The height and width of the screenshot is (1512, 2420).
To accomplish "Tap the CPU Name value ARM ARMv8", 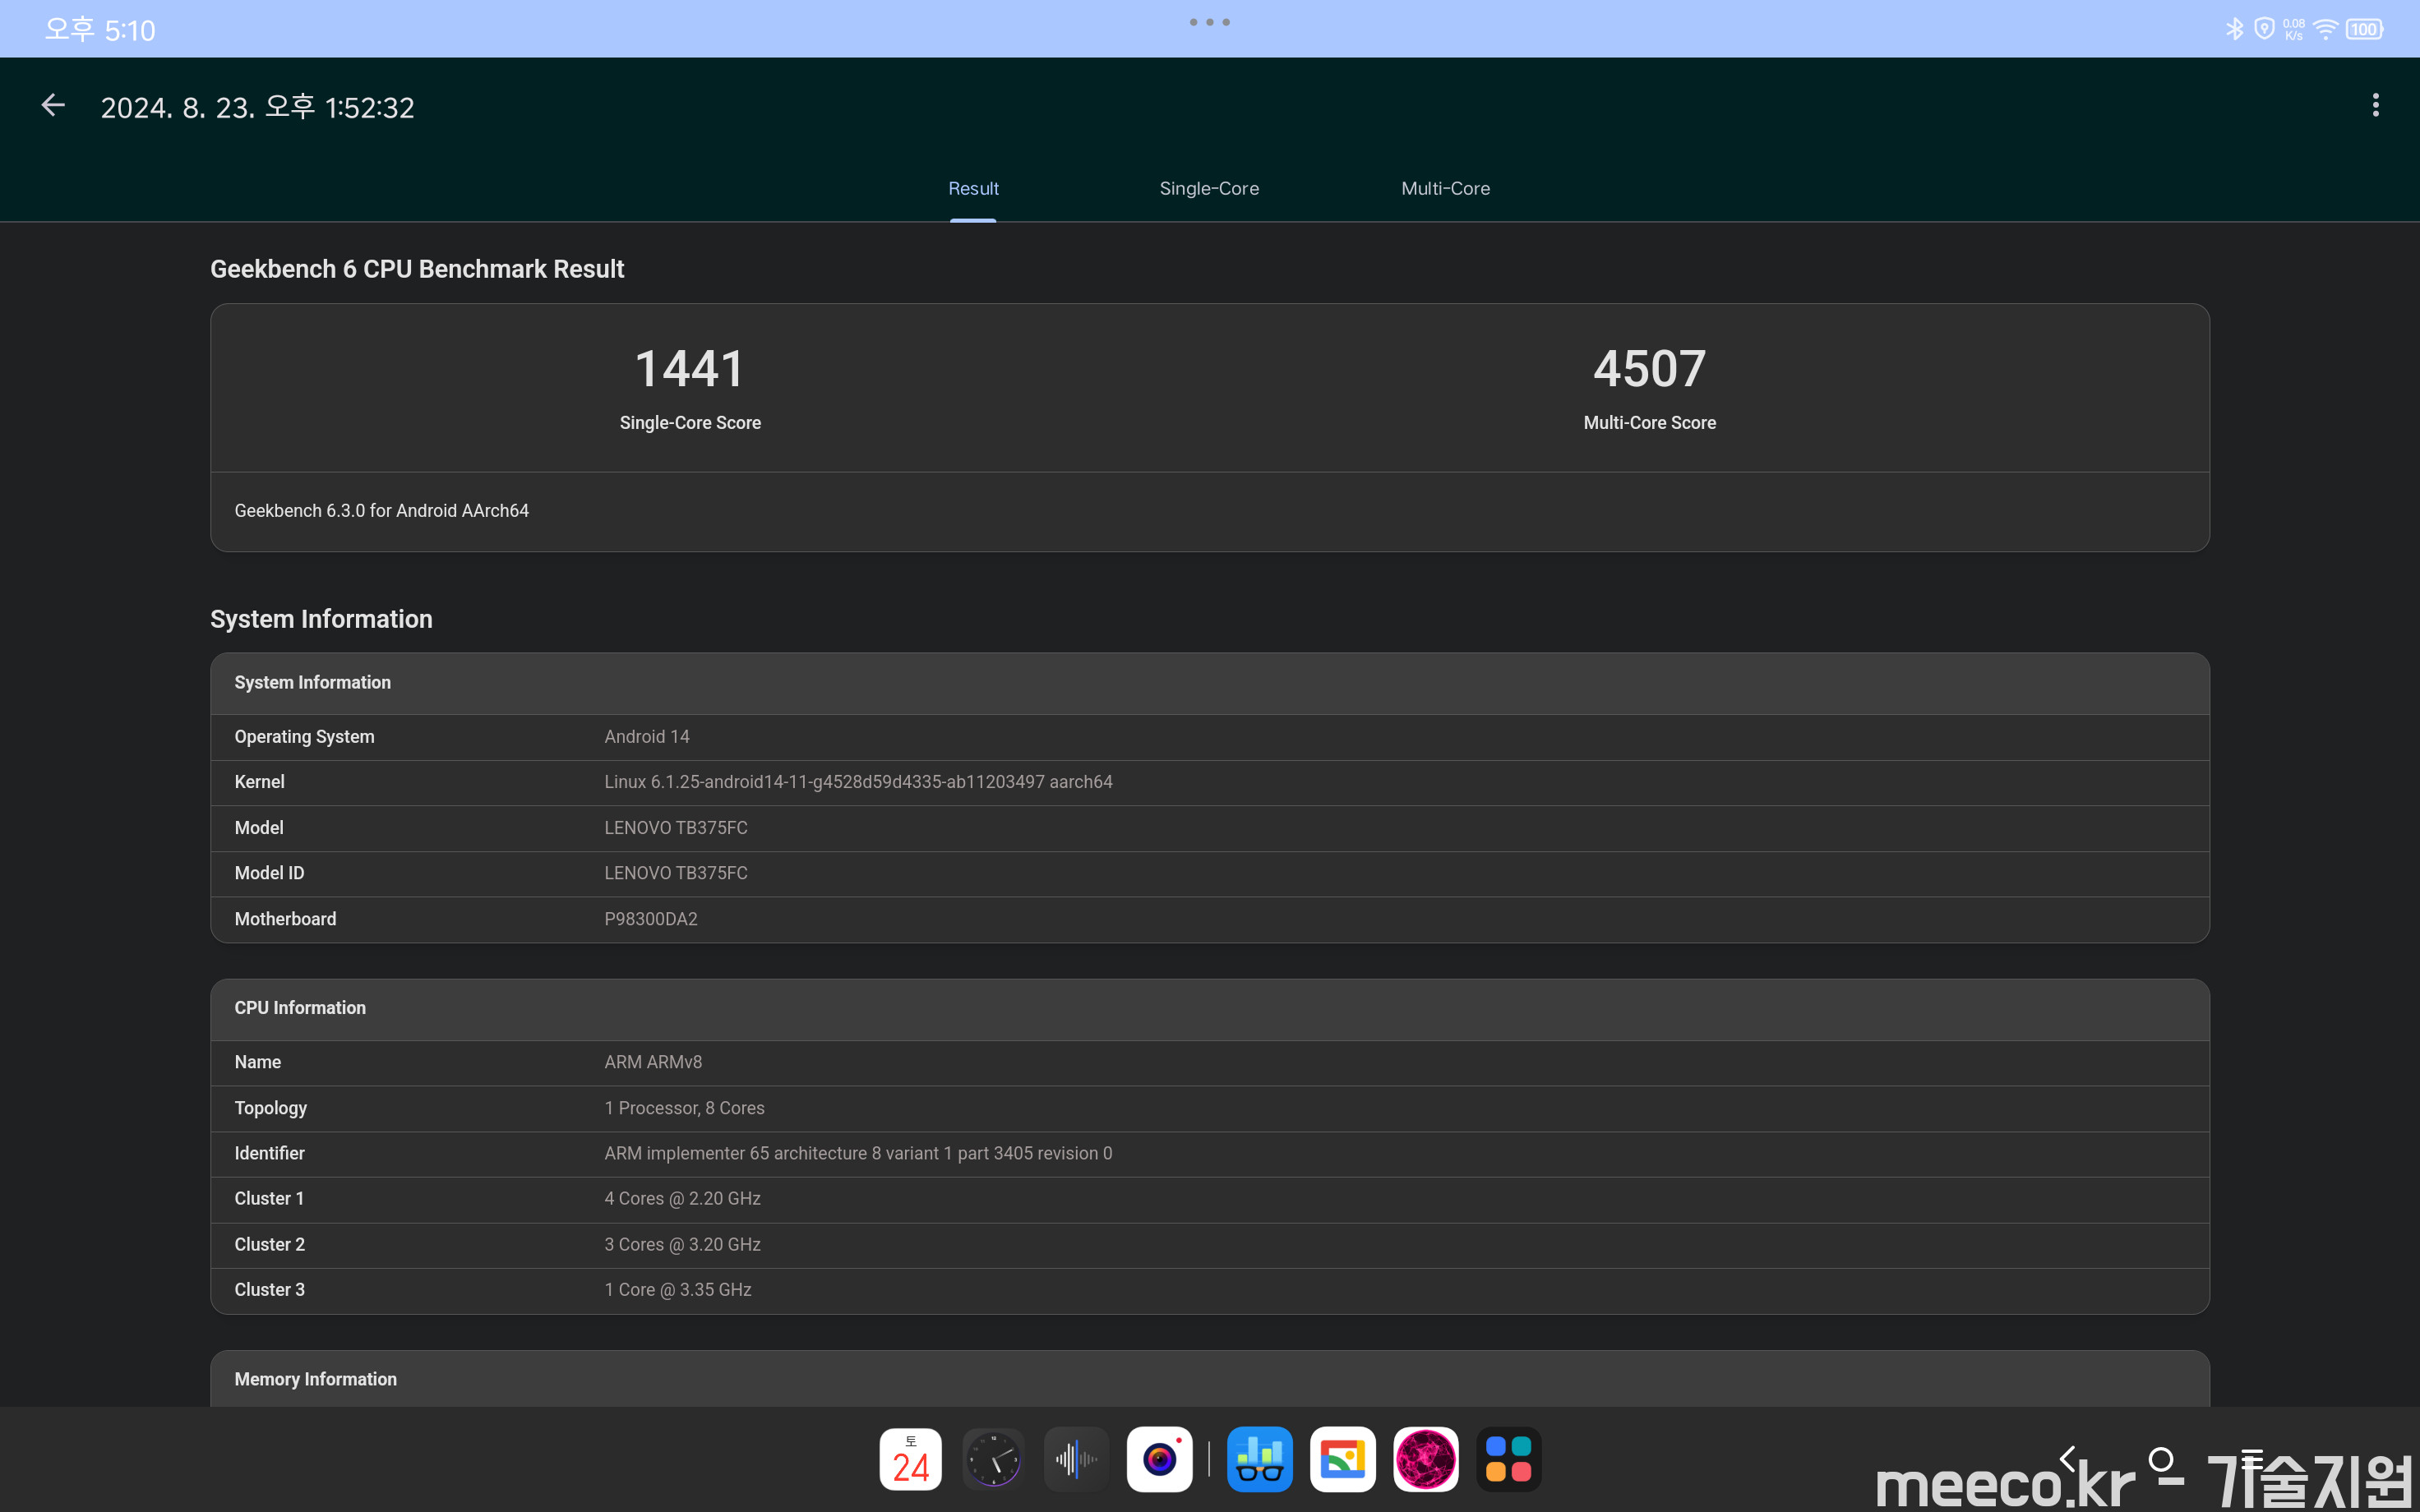I will point(652,1062).
